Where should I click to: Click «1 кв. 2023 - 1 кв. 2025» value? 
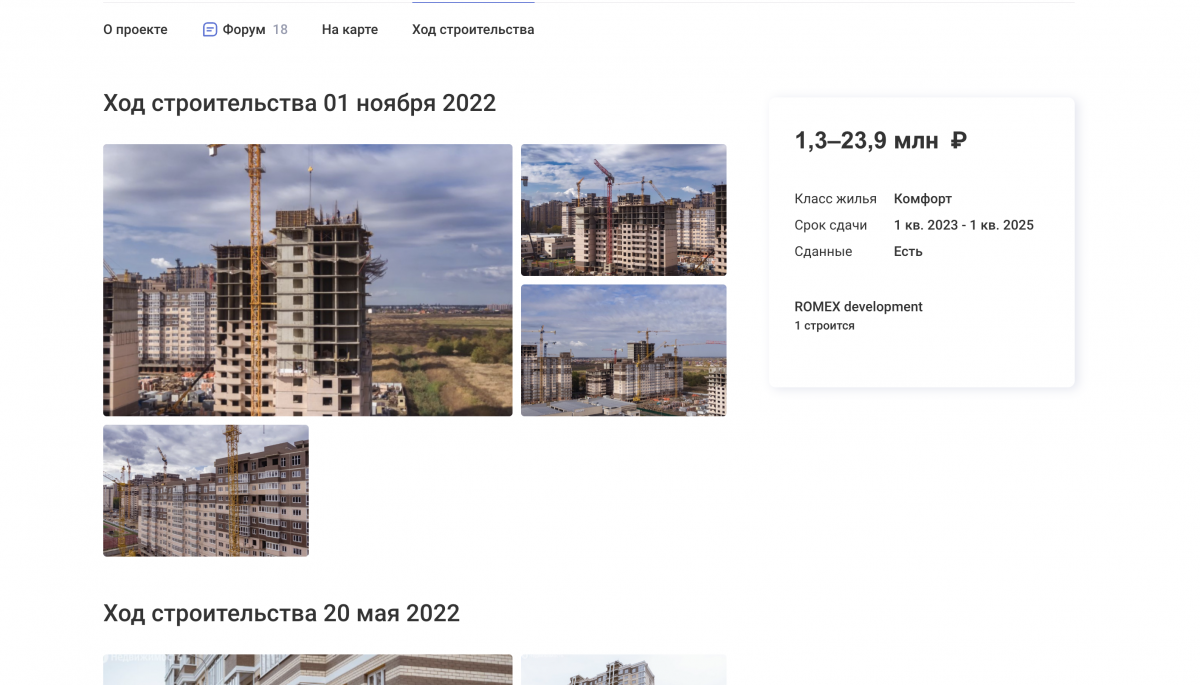(963, 225)
